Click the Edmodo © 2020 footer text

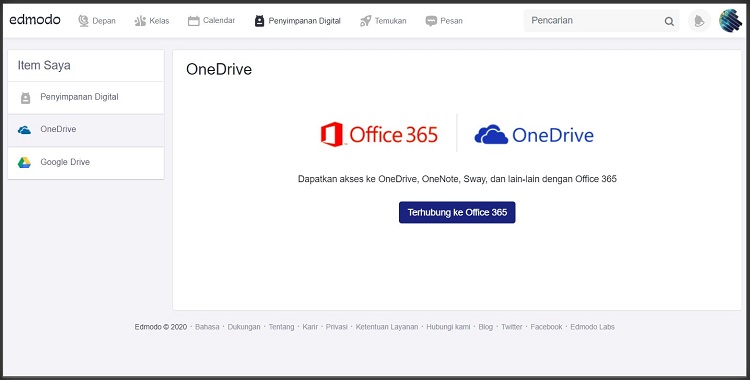[161, 327]
